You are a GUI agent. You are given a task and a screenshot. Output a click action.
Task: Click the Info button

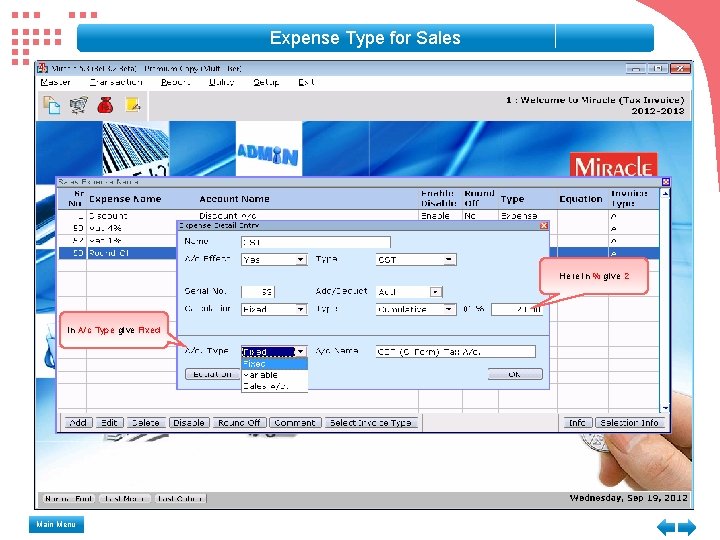click(x=577, y=422)
